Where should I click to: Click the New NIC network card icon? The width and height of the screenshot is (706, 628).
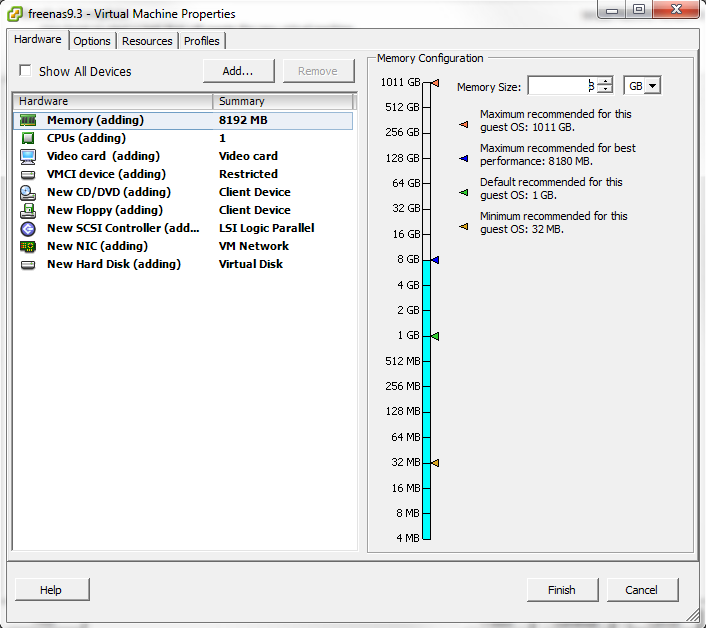[28, 246]
